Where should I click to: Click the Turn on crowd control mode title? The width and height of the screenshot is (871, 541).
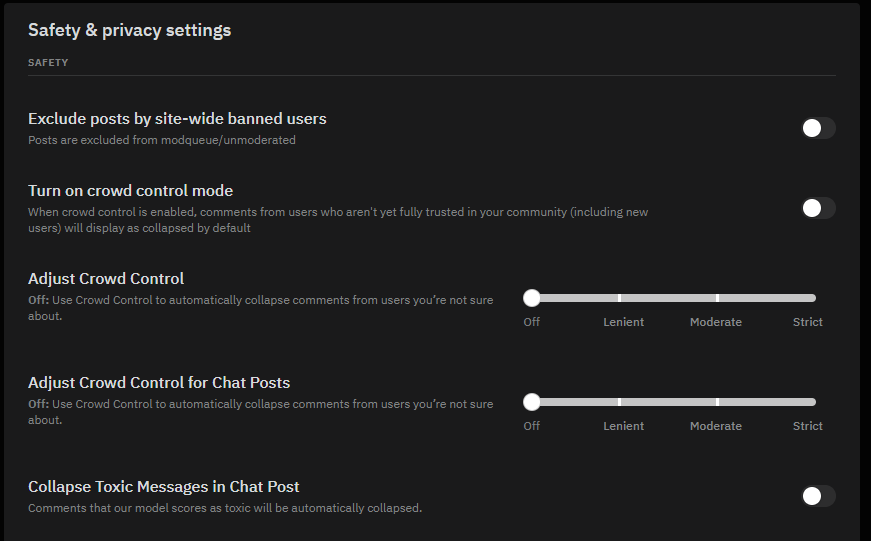(x=130, y=191)
